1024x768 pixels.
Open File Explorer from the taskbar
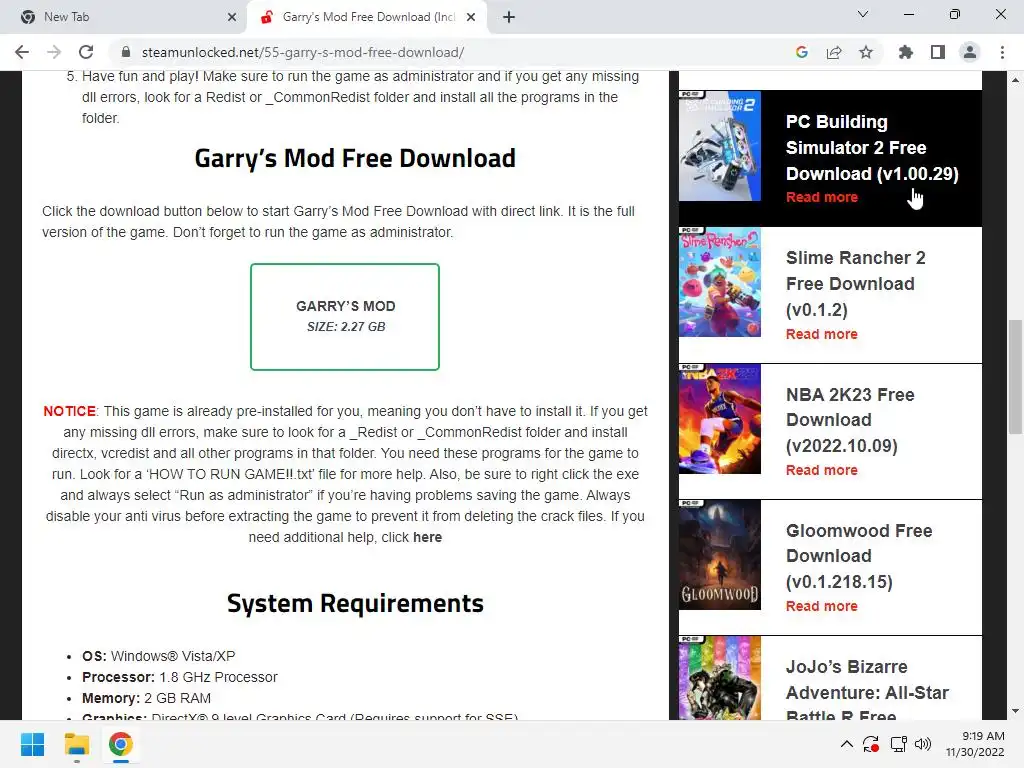pos(76,744)
